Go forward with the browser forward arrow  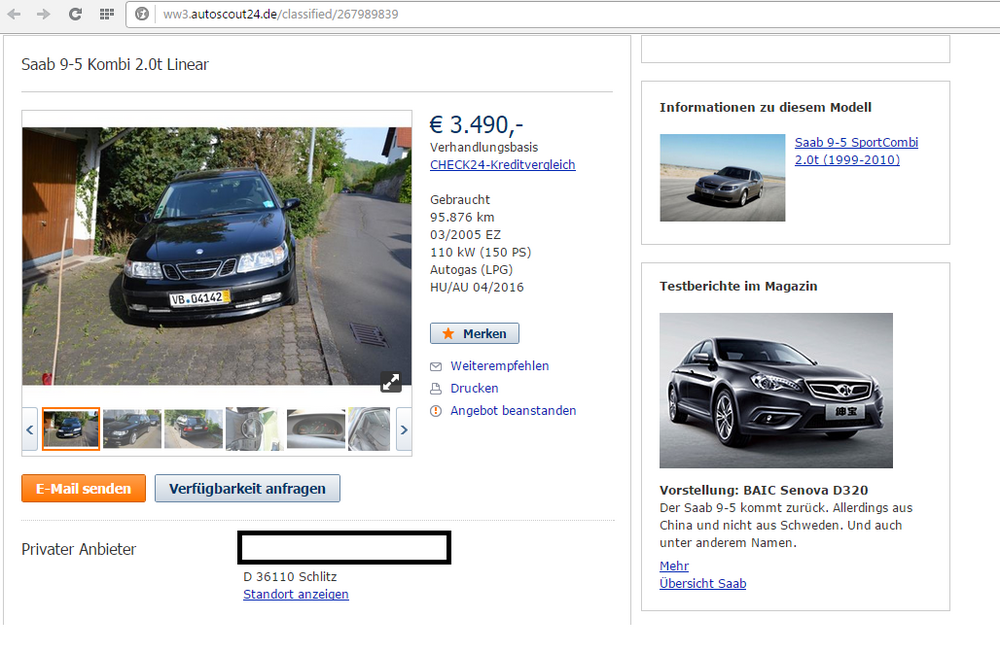[x=43, y=14]
